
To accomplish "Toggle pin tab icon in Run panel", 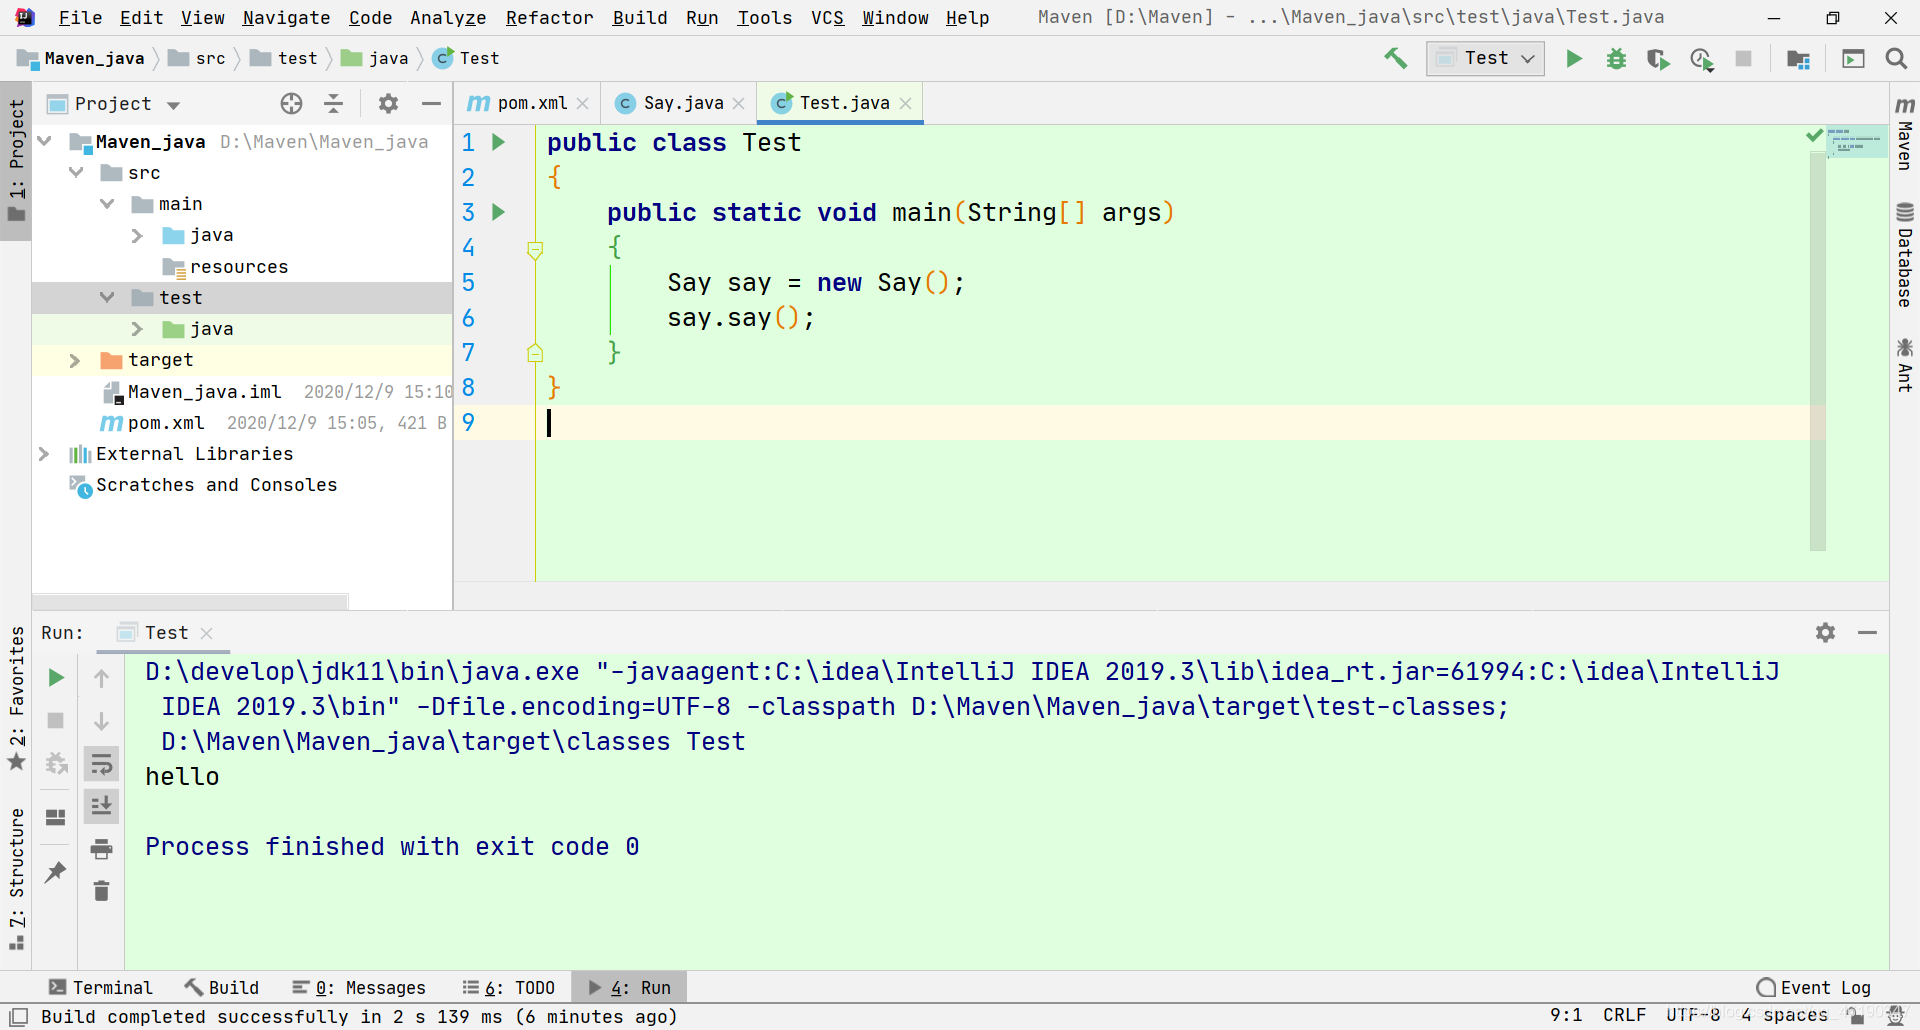I will [x=56, y=871].
